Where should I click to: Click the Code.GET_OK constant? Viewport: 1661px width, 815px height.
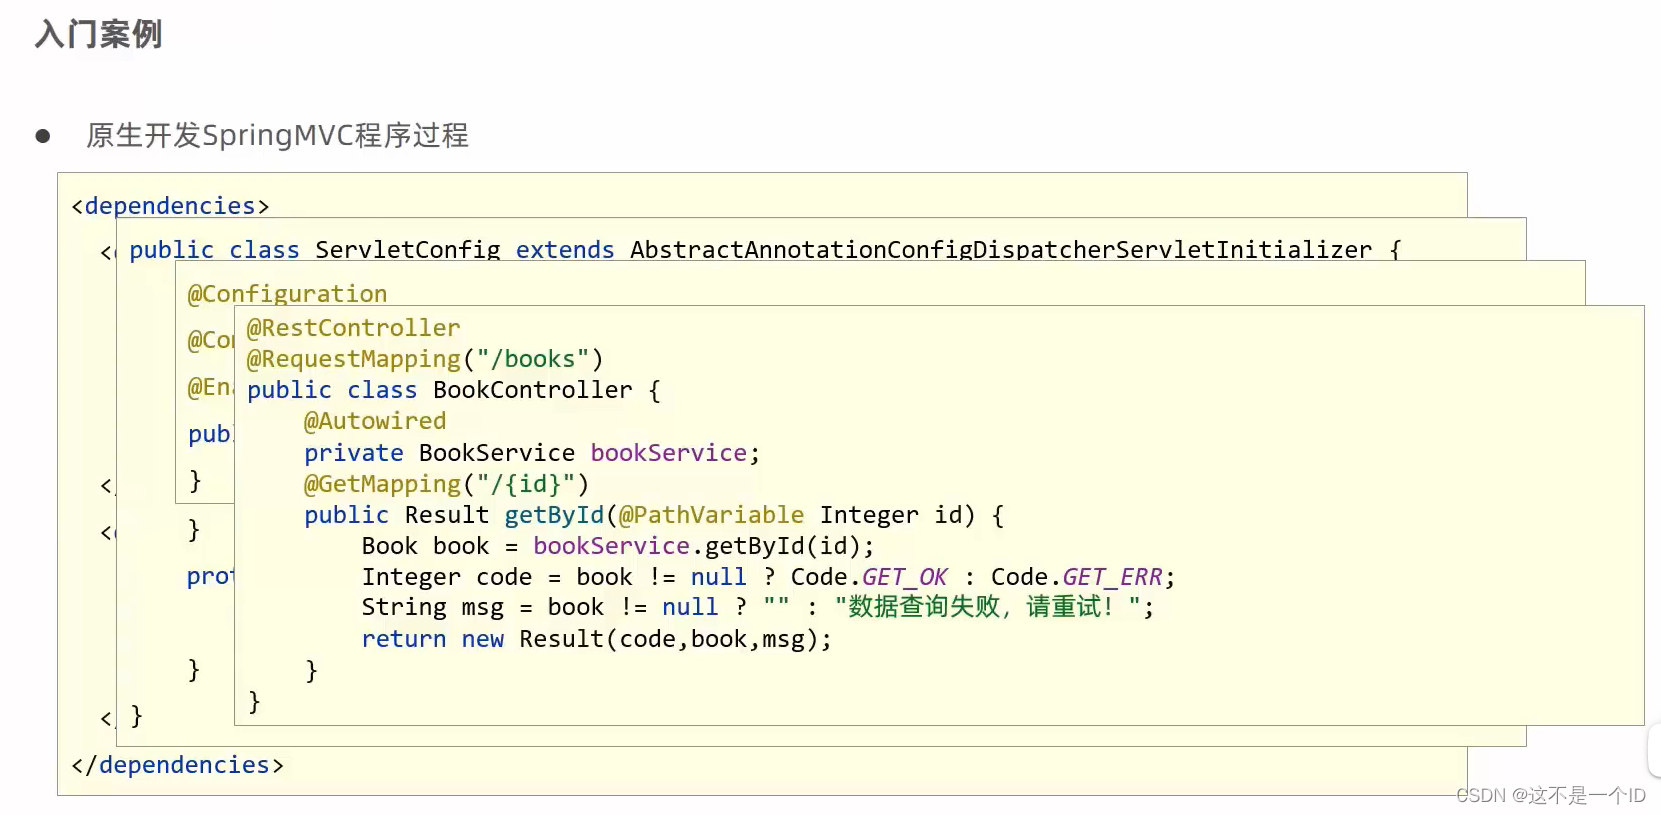pyautogui.click(x=869, y=577)
